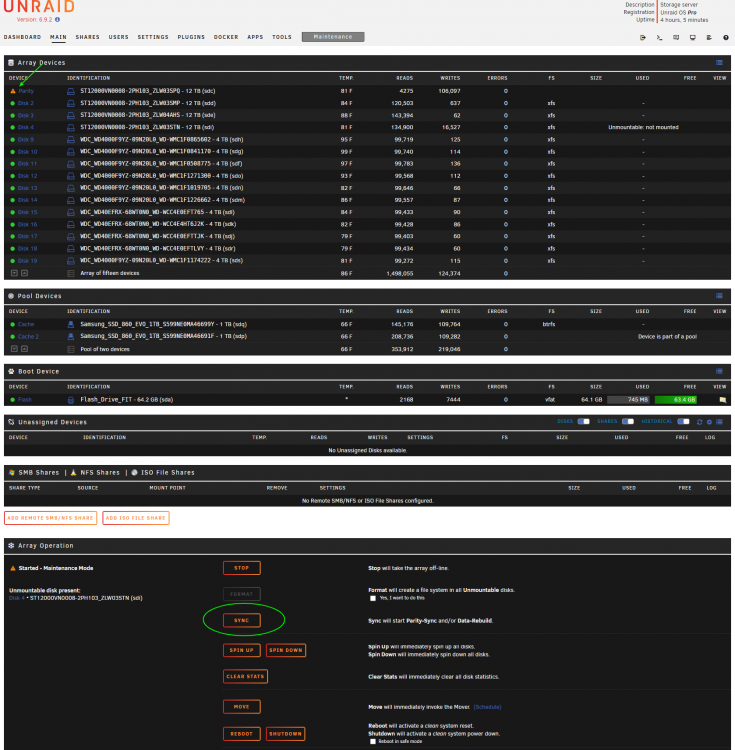Screen dimensions: 735x750
Task: Click the Shutdown button
Action: pos(285,734)
